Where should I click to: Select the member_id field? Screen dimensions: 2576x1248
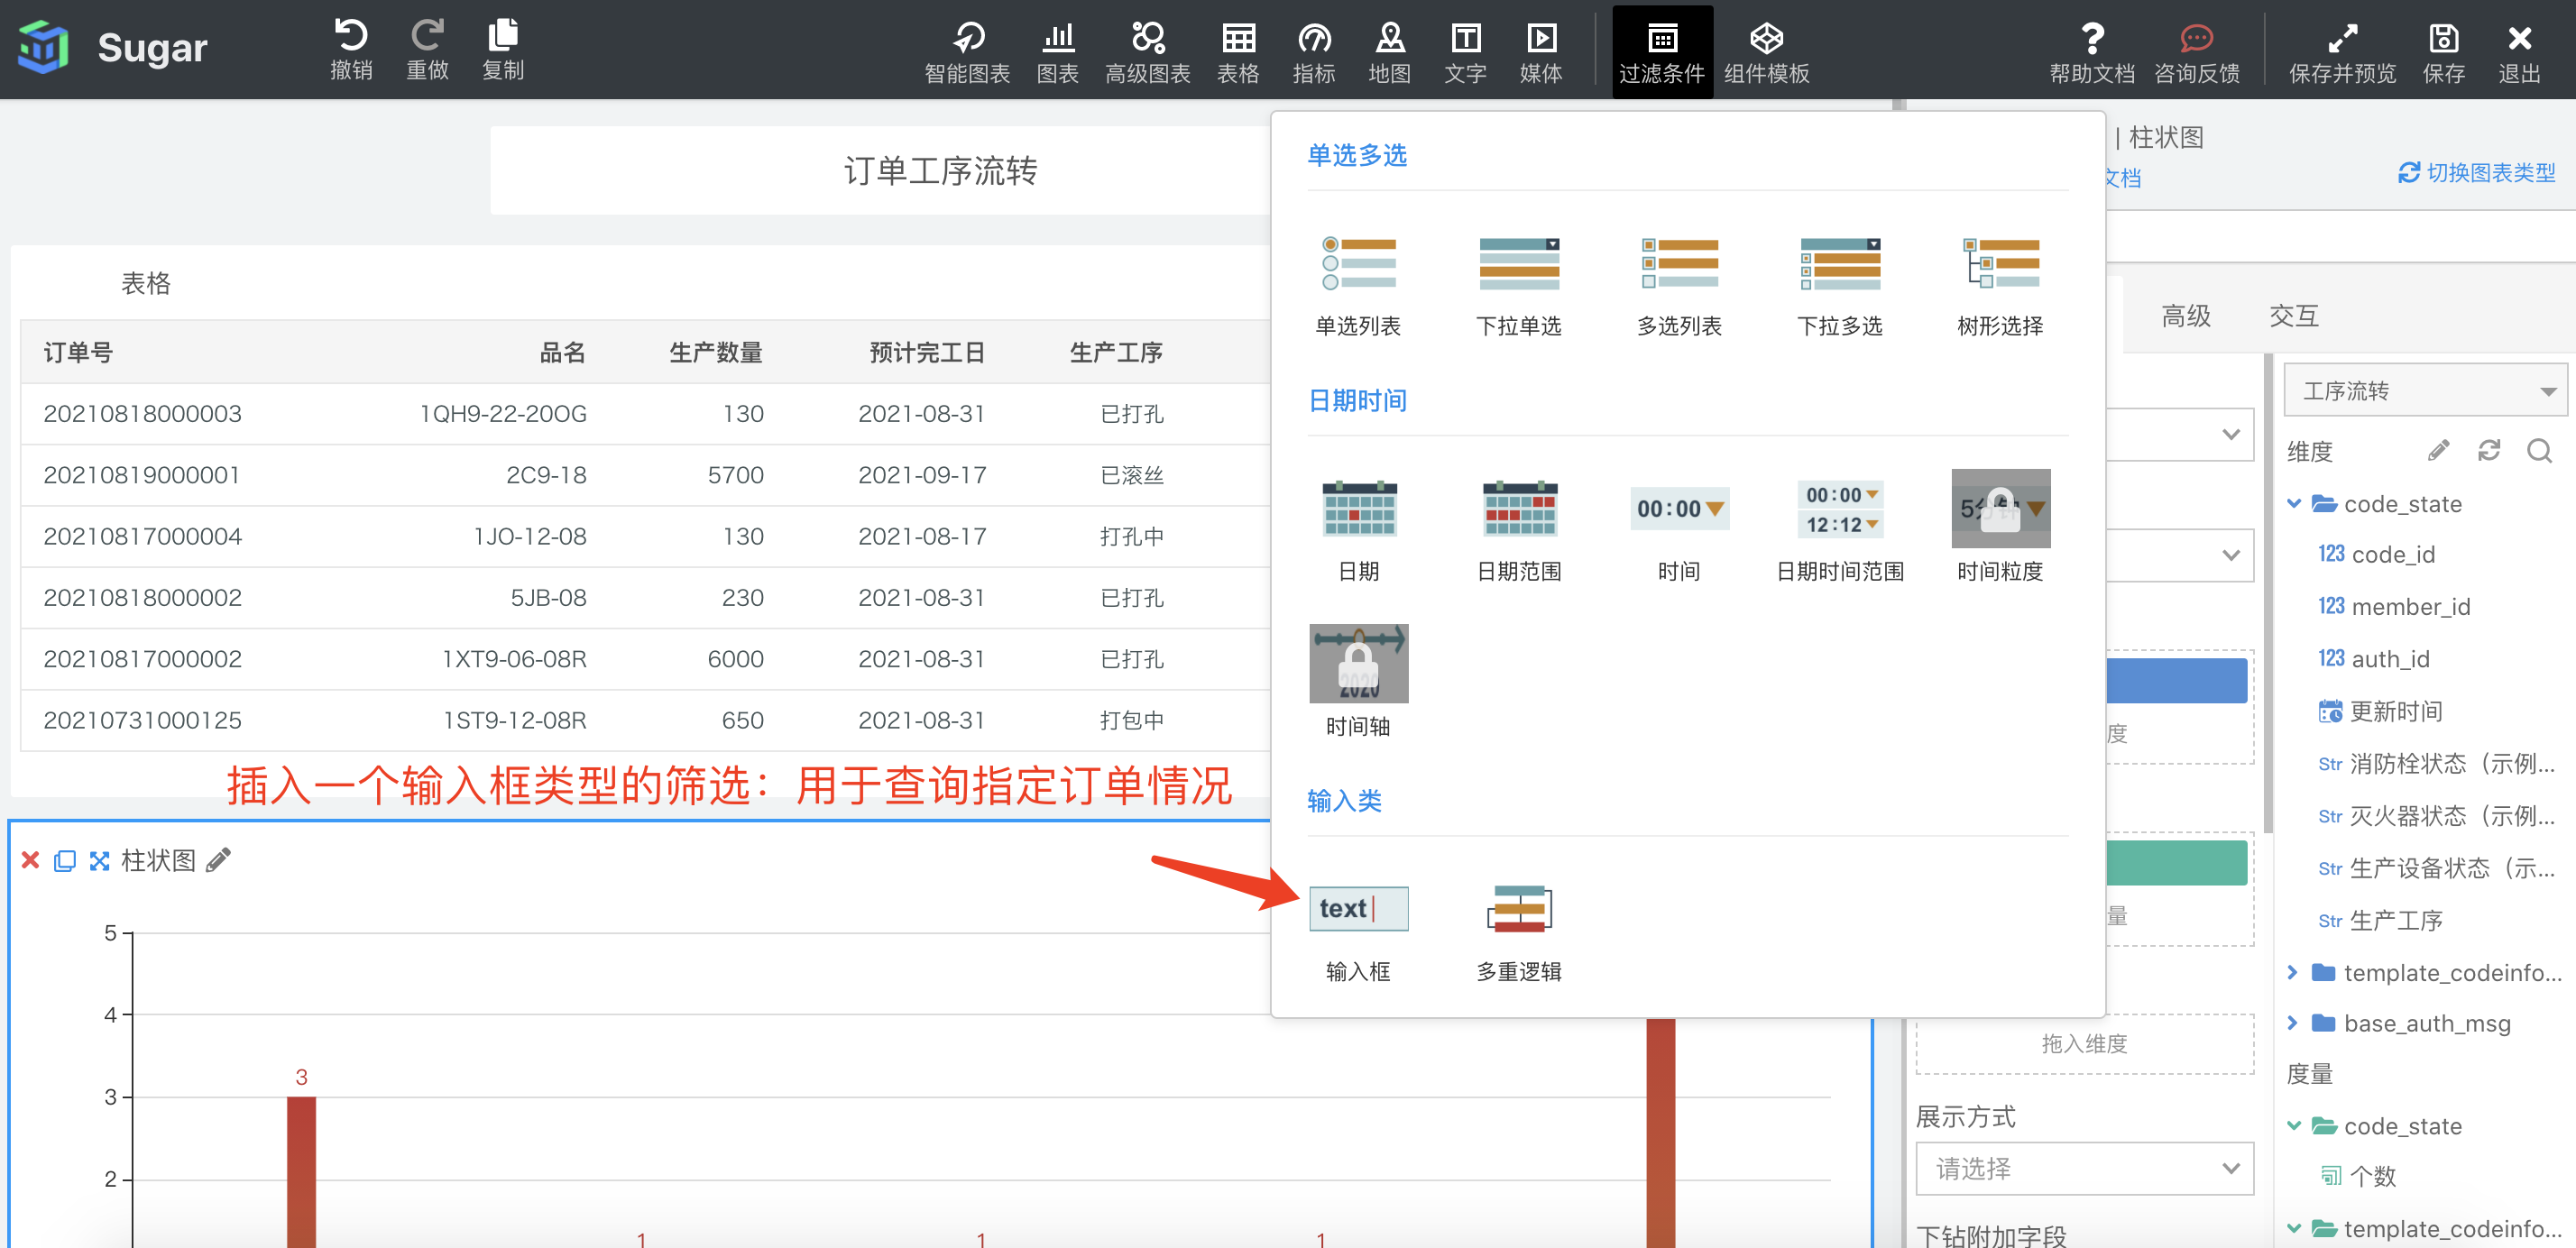click(2394, 606)
